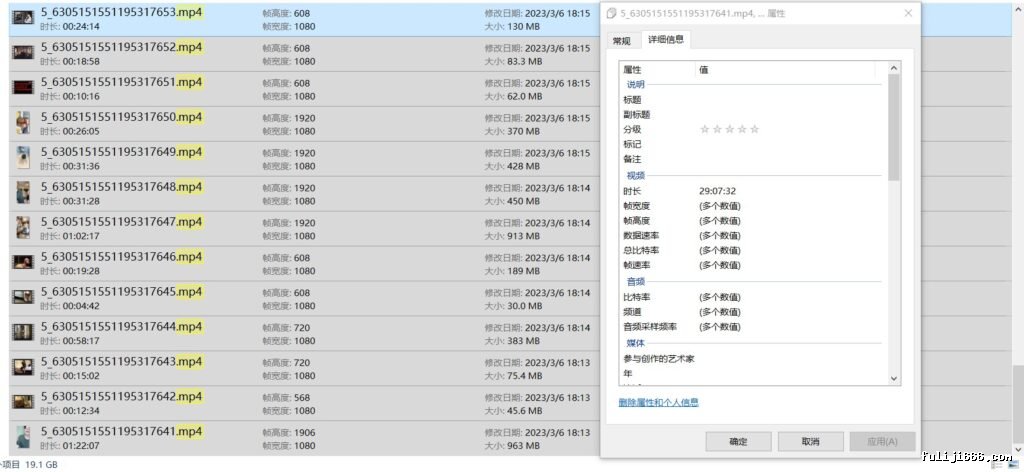
Task: Select the 总比特率 property row
Action: pyautogui.click(x=751, y=251)
